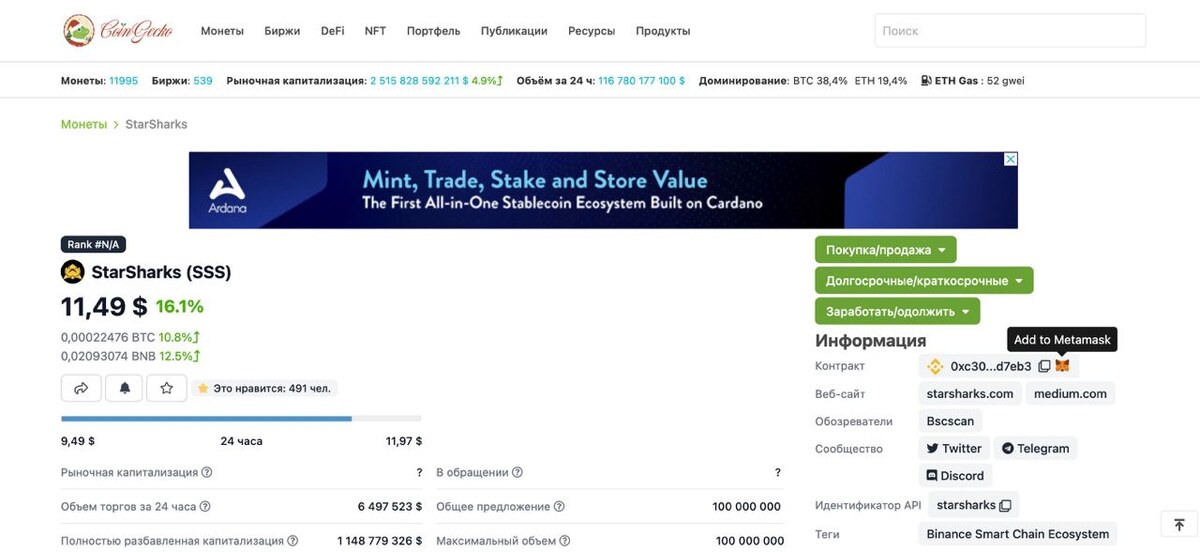Open the Публикации menu
1200x552 pixels.
pos(514,31)
